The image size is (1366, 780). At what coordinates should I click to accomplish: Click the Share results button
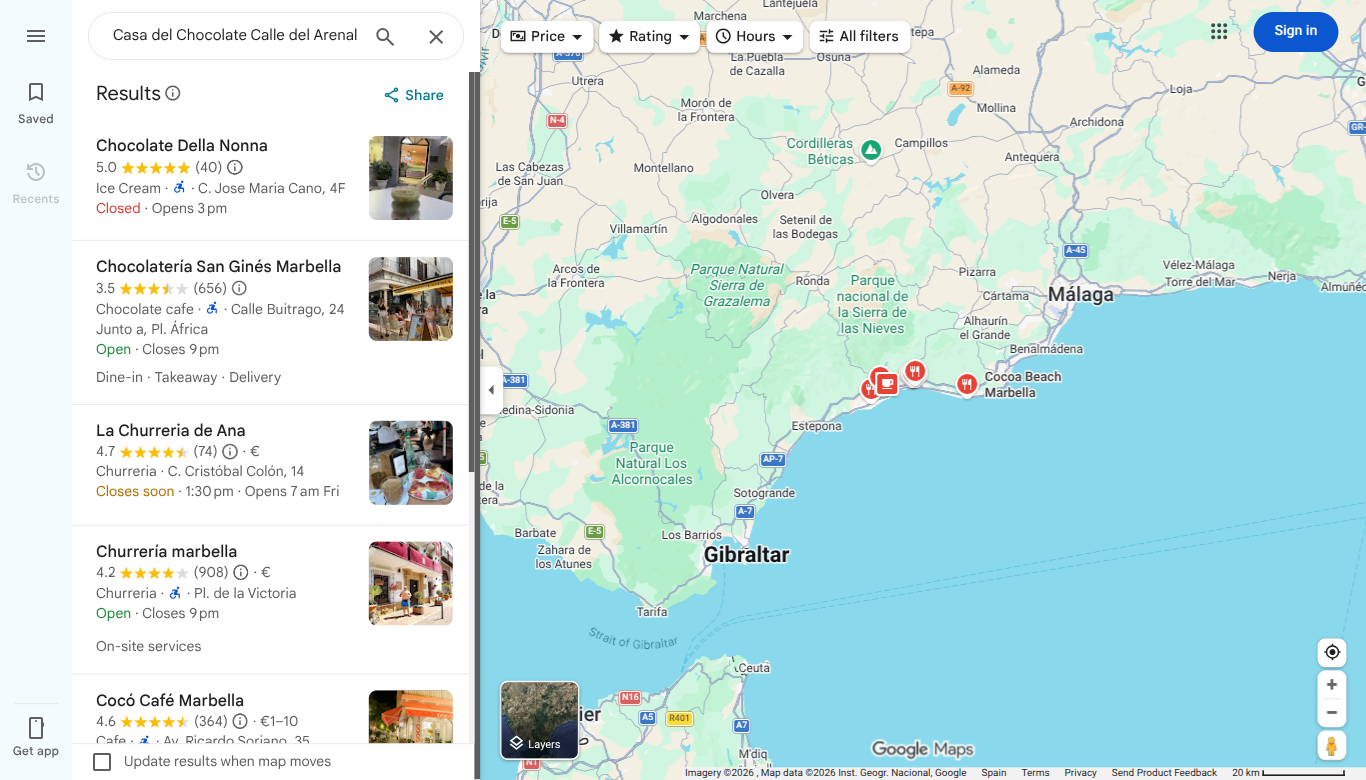coord(414,95)
